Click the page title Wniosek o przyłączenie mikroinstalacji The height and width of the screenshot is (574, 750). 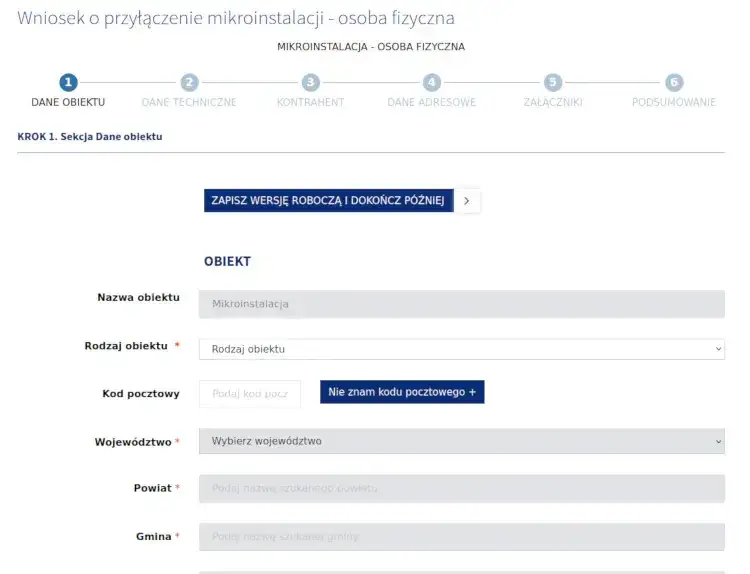pyautogui.click(x=236, y=18)
